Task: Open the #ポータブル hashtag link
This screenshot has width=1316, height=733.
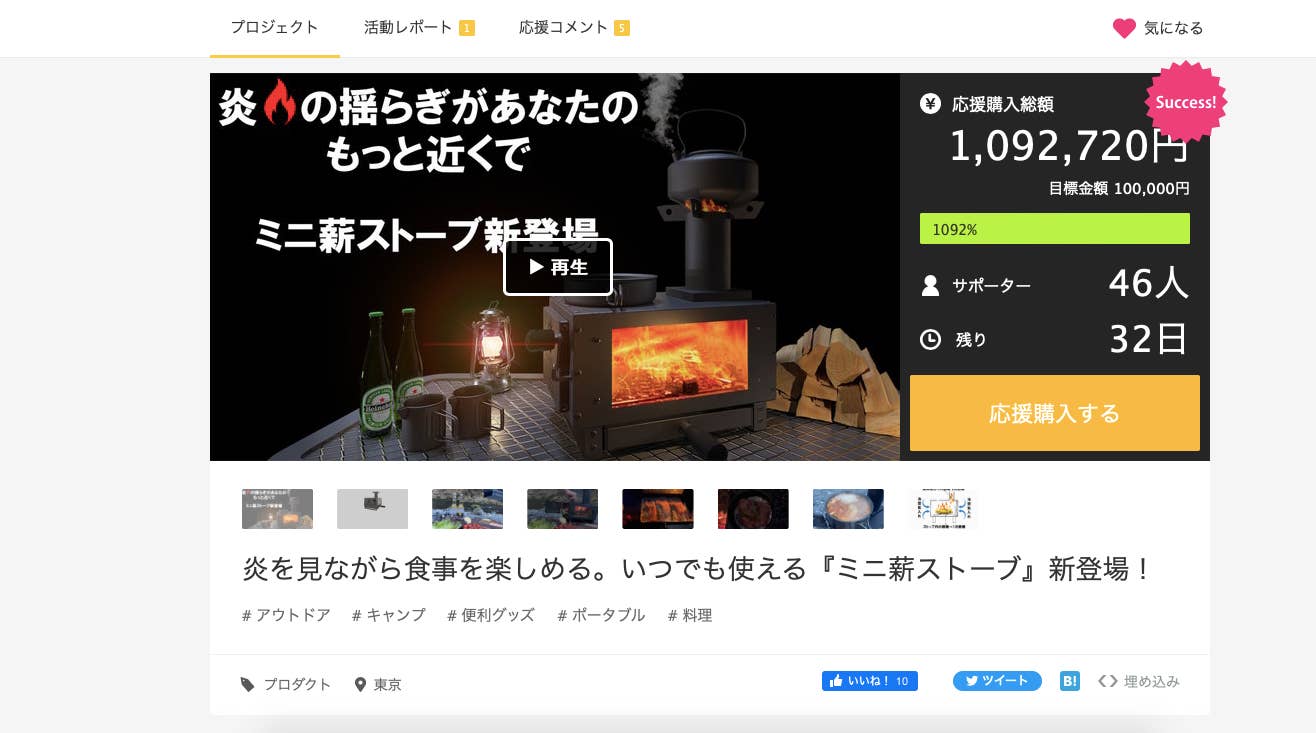Action: [601, 615]
